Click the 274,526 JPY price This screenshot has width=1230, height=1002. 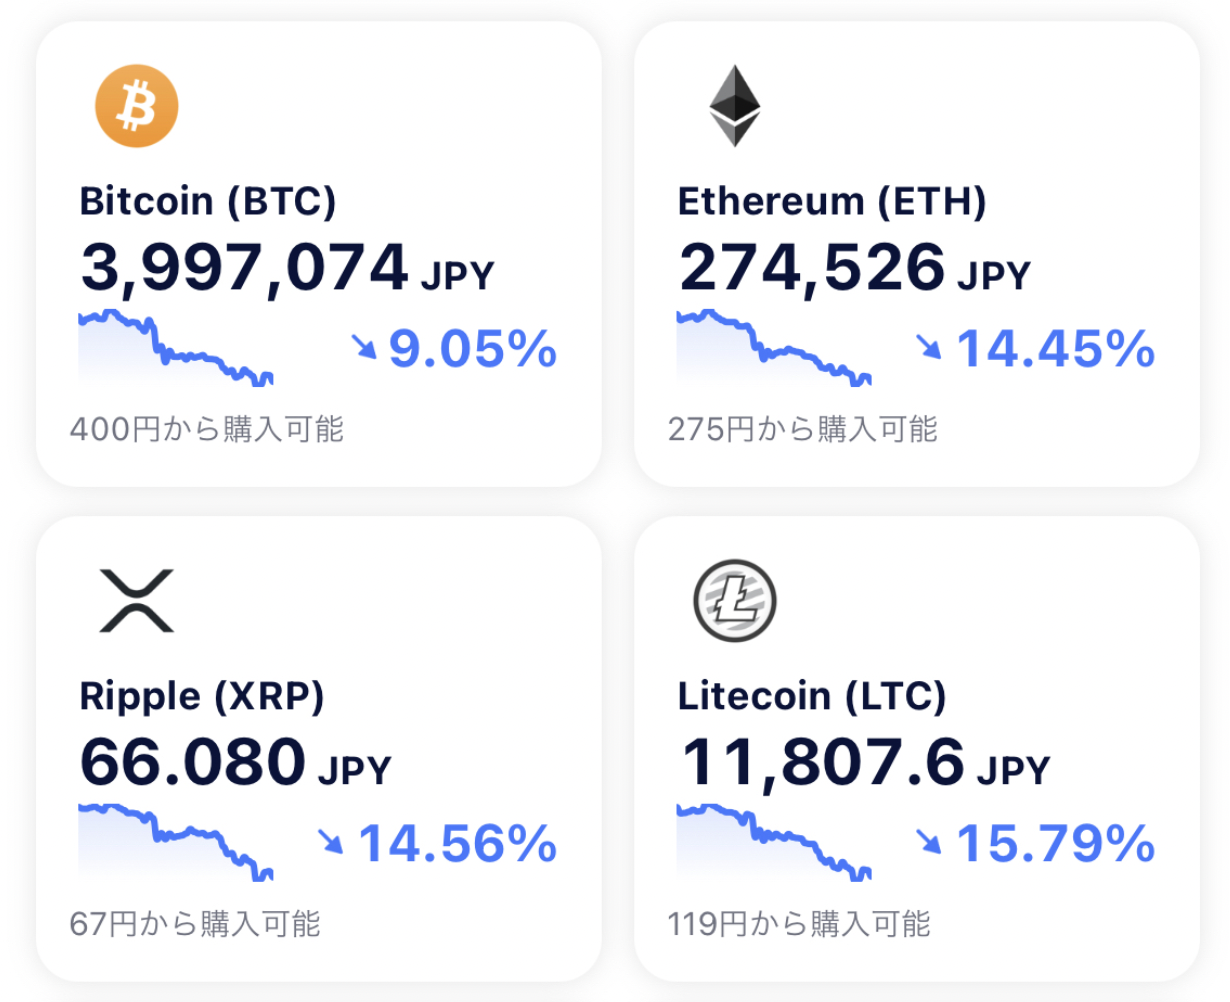click(x=854, y=268)
